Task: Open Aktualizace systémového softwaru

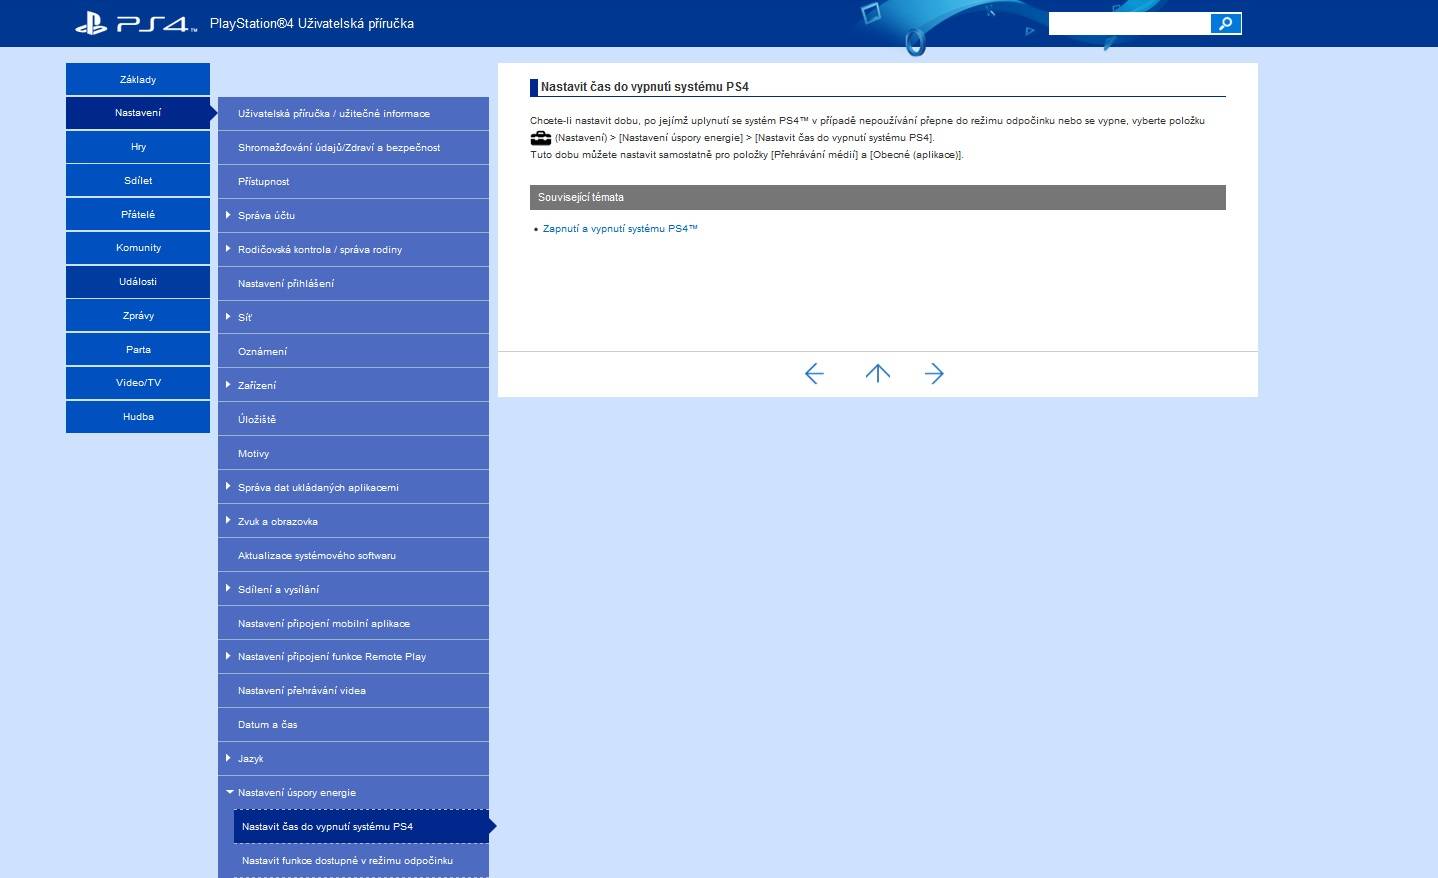Action: coord(353,556)
